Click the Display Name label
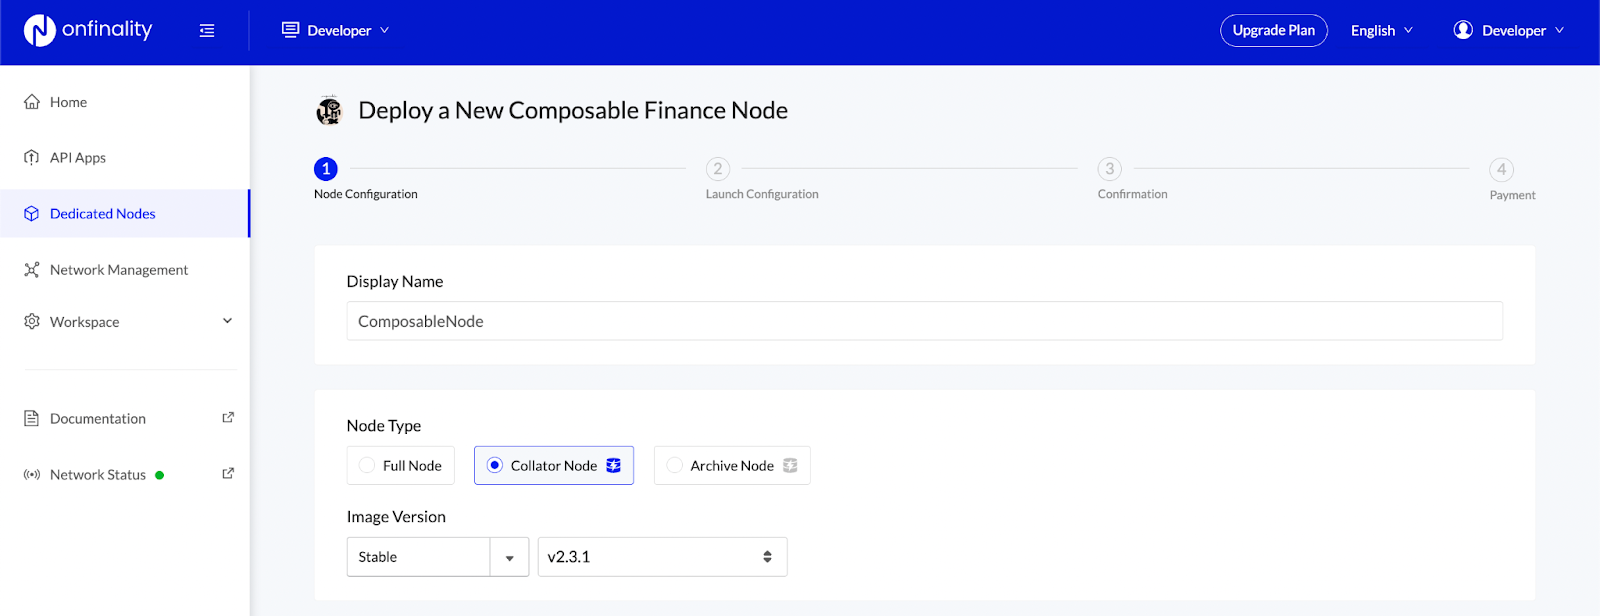 (x=395, y=282)
